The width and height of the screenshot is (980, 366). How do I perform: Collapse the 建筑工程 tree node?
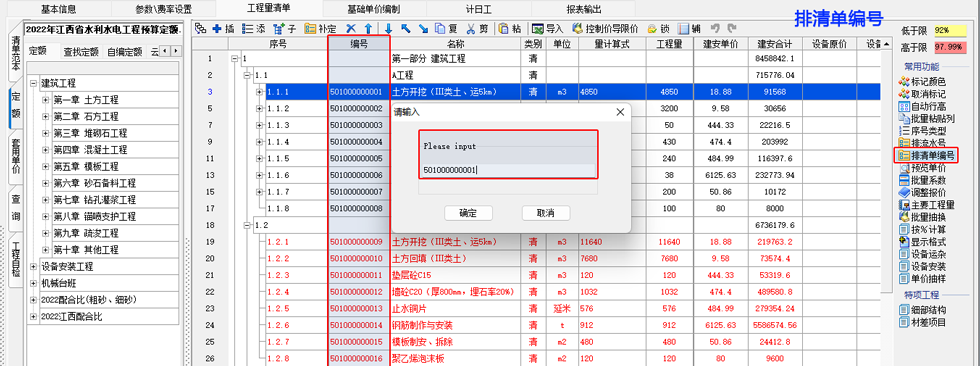pyautogui.click(x=33, y=83)
